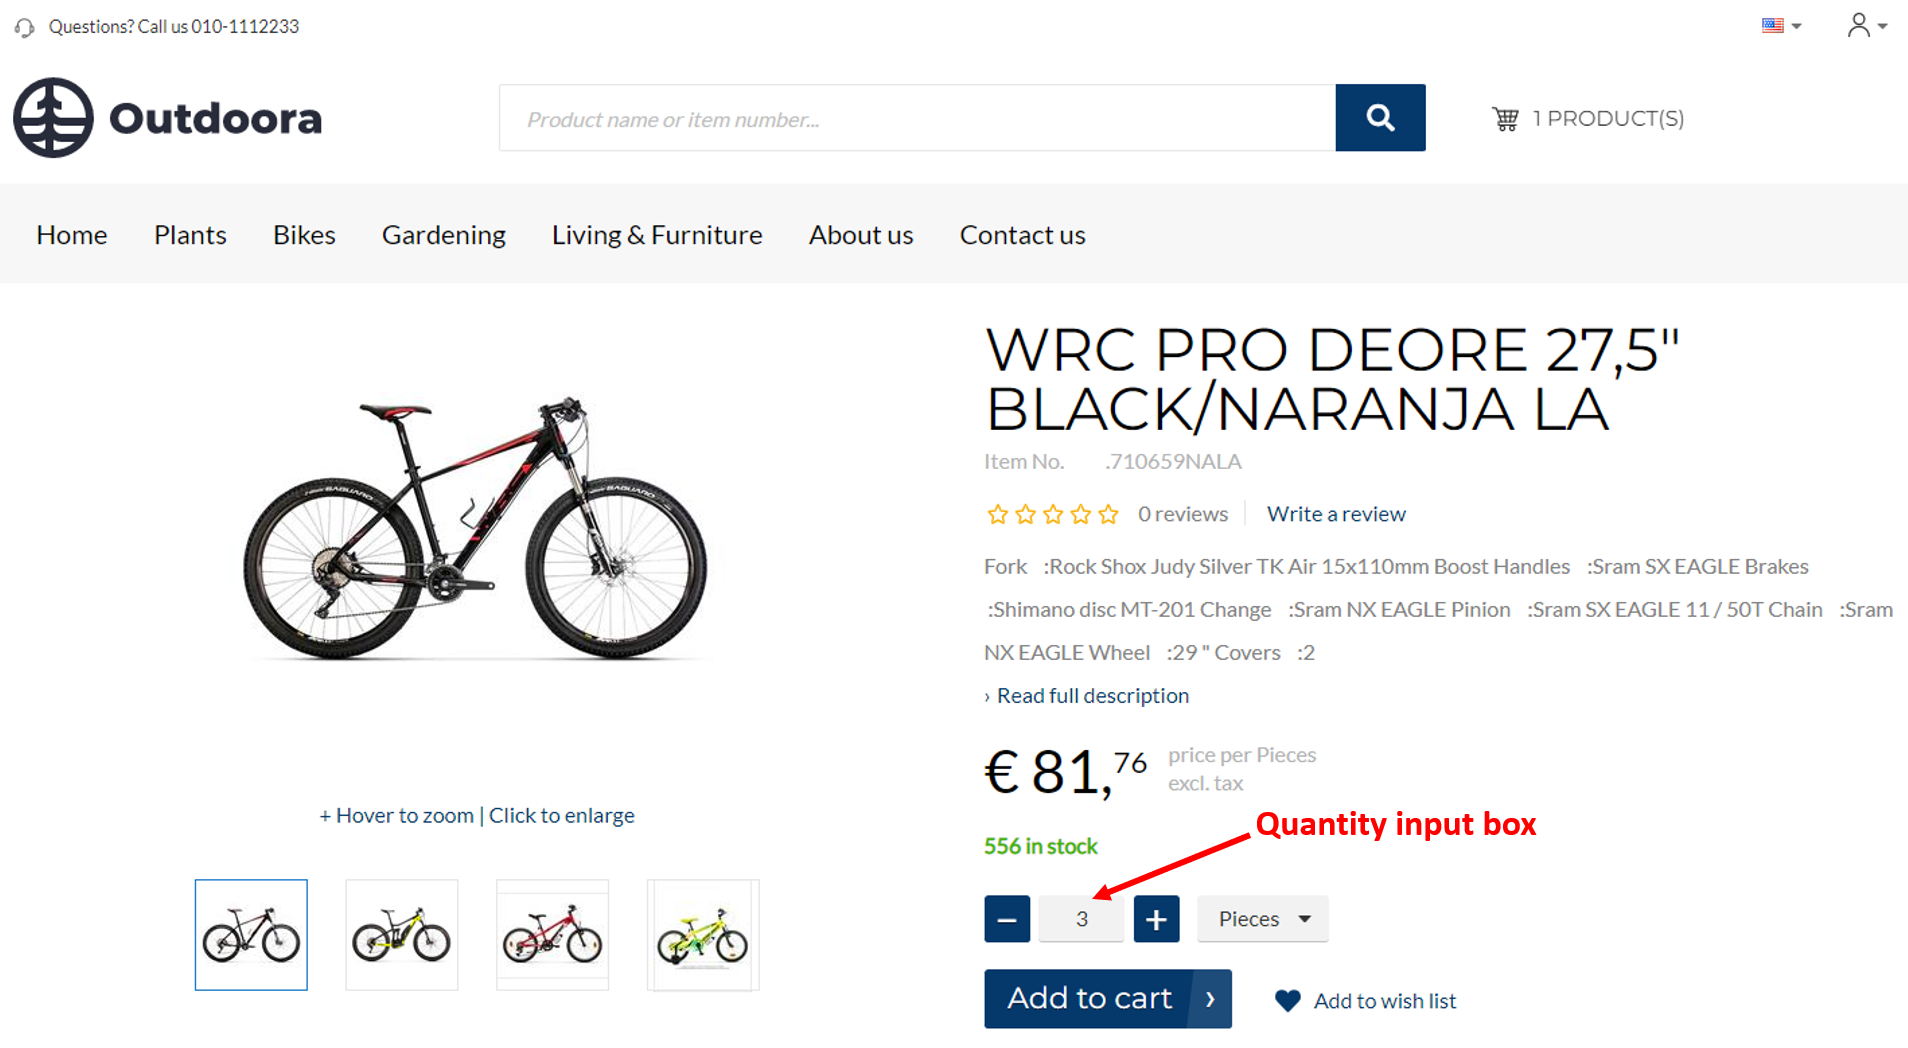Decrease quantity with minus button

1006,919
